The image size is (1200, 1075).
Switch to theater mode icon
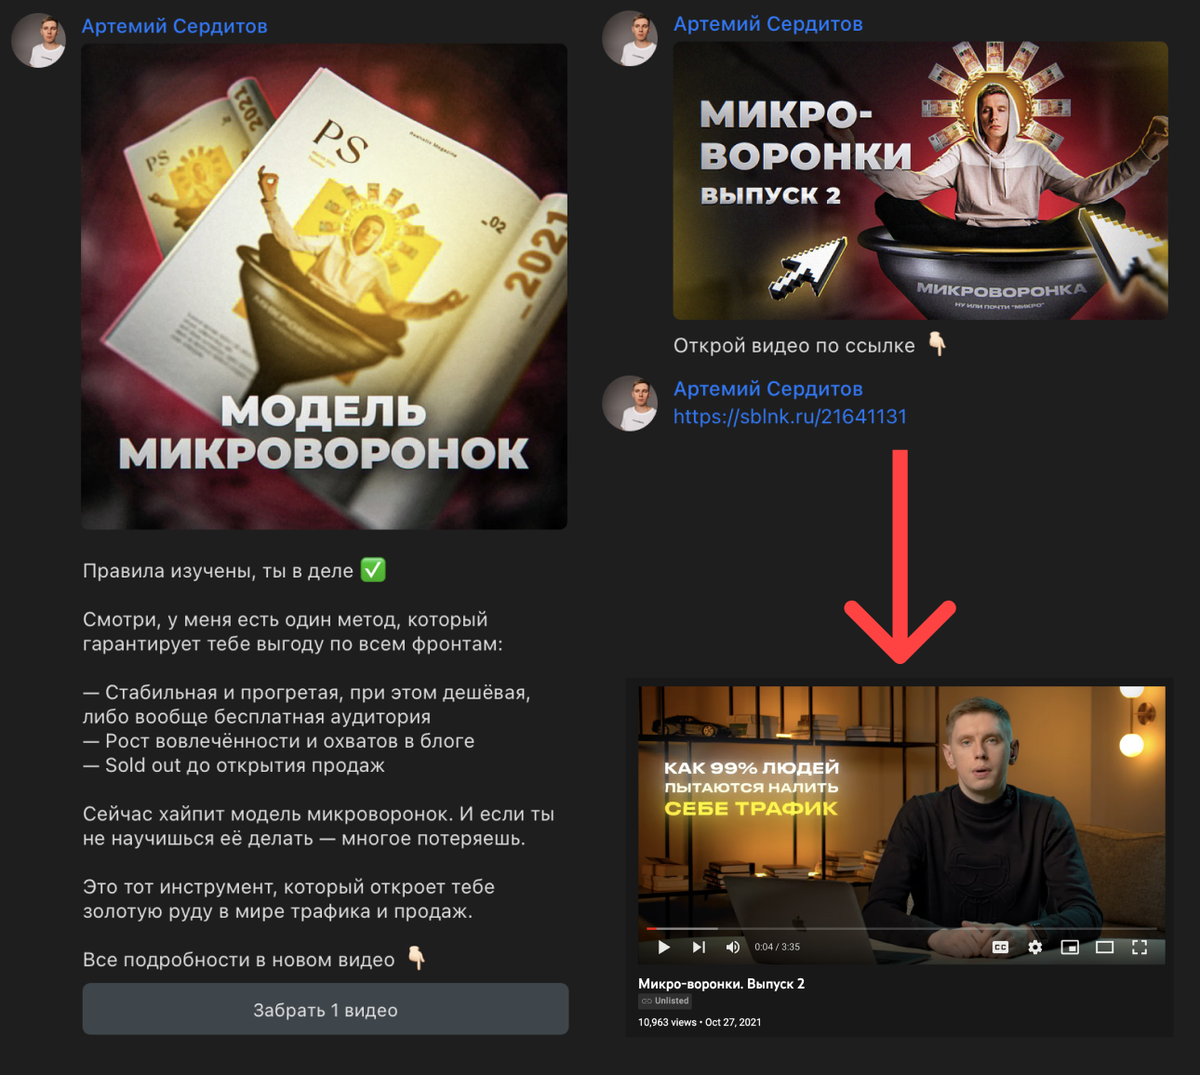1105,947
